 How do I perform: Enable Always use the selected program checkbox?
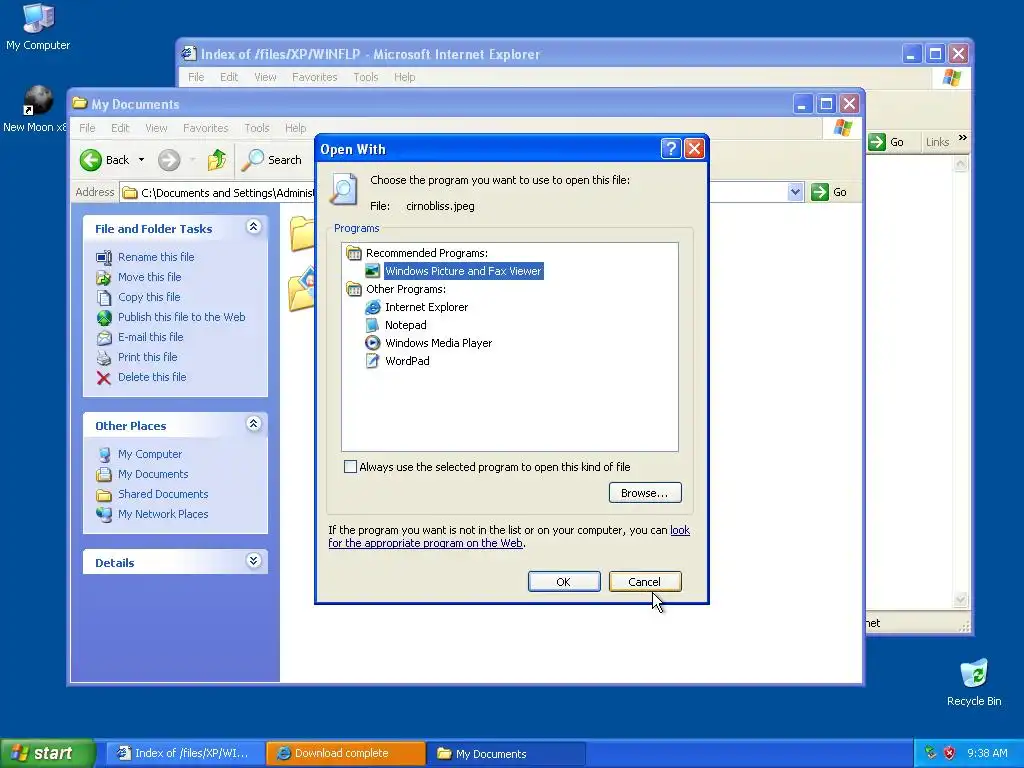point(351,467)
